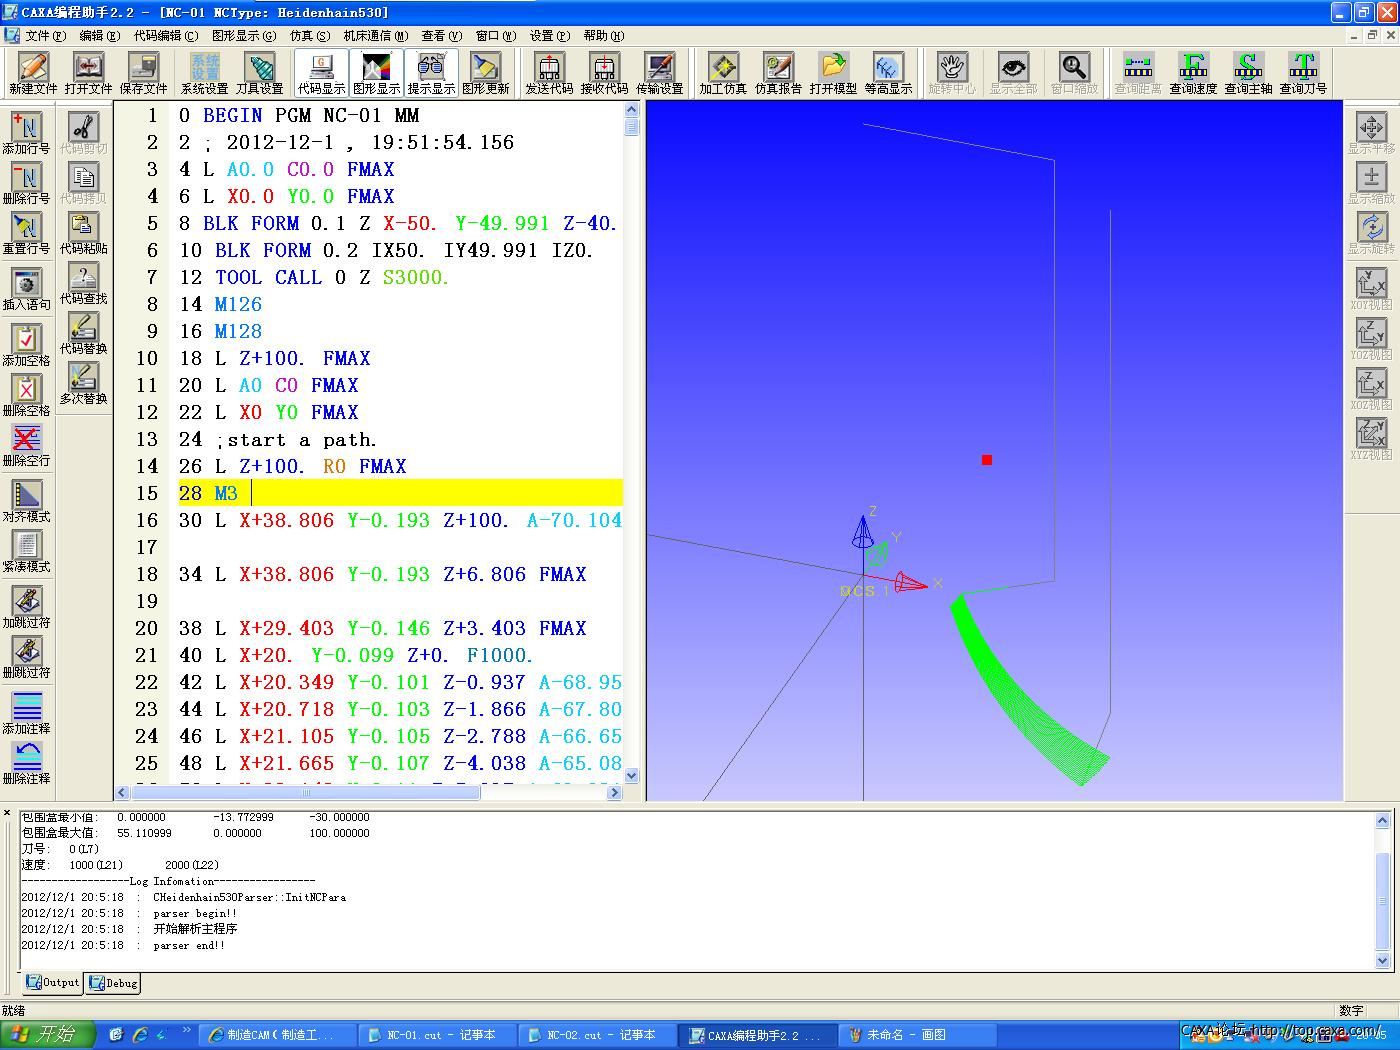Toggle the 提示显示 (hint display) button
1400x1050 pixels.
pos(431,73)
